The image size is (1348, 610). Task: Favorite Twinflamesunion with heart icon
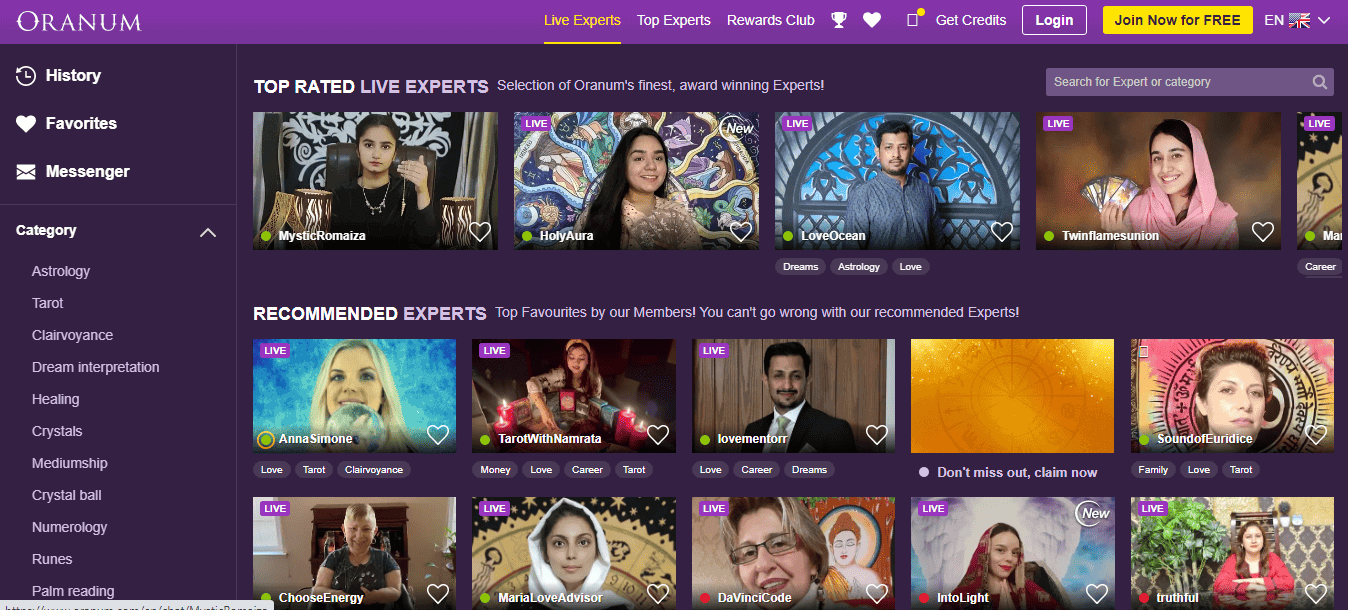pyautogui.click(x=1263, y=232)
